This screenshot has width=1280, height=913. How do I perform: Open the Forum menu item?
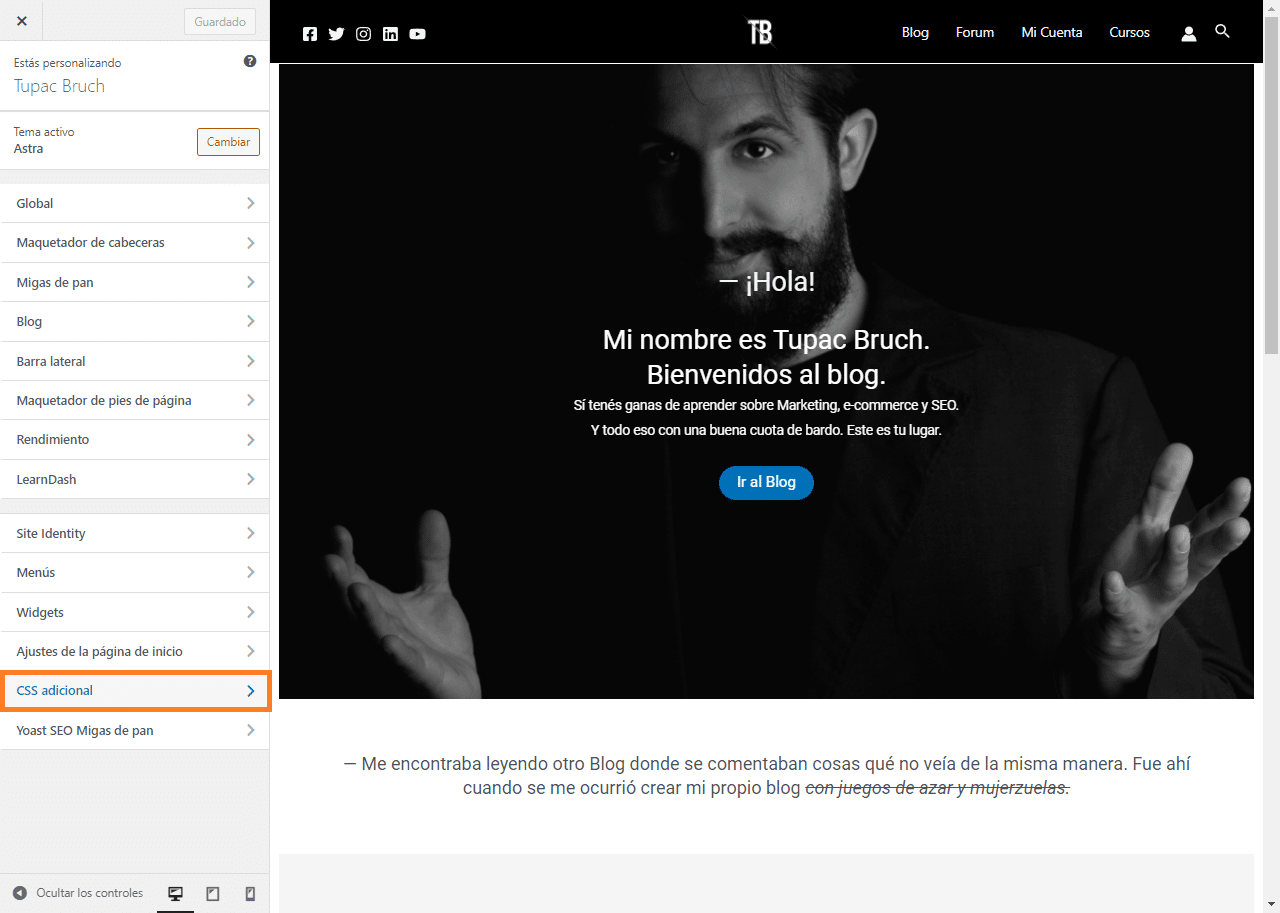point(974,32)
